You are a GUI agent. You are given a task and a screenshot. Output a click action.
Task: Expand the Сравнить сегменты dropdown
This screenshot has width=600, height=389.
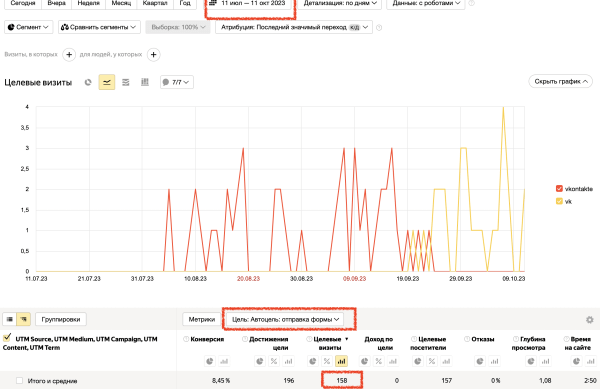point(99,27)
